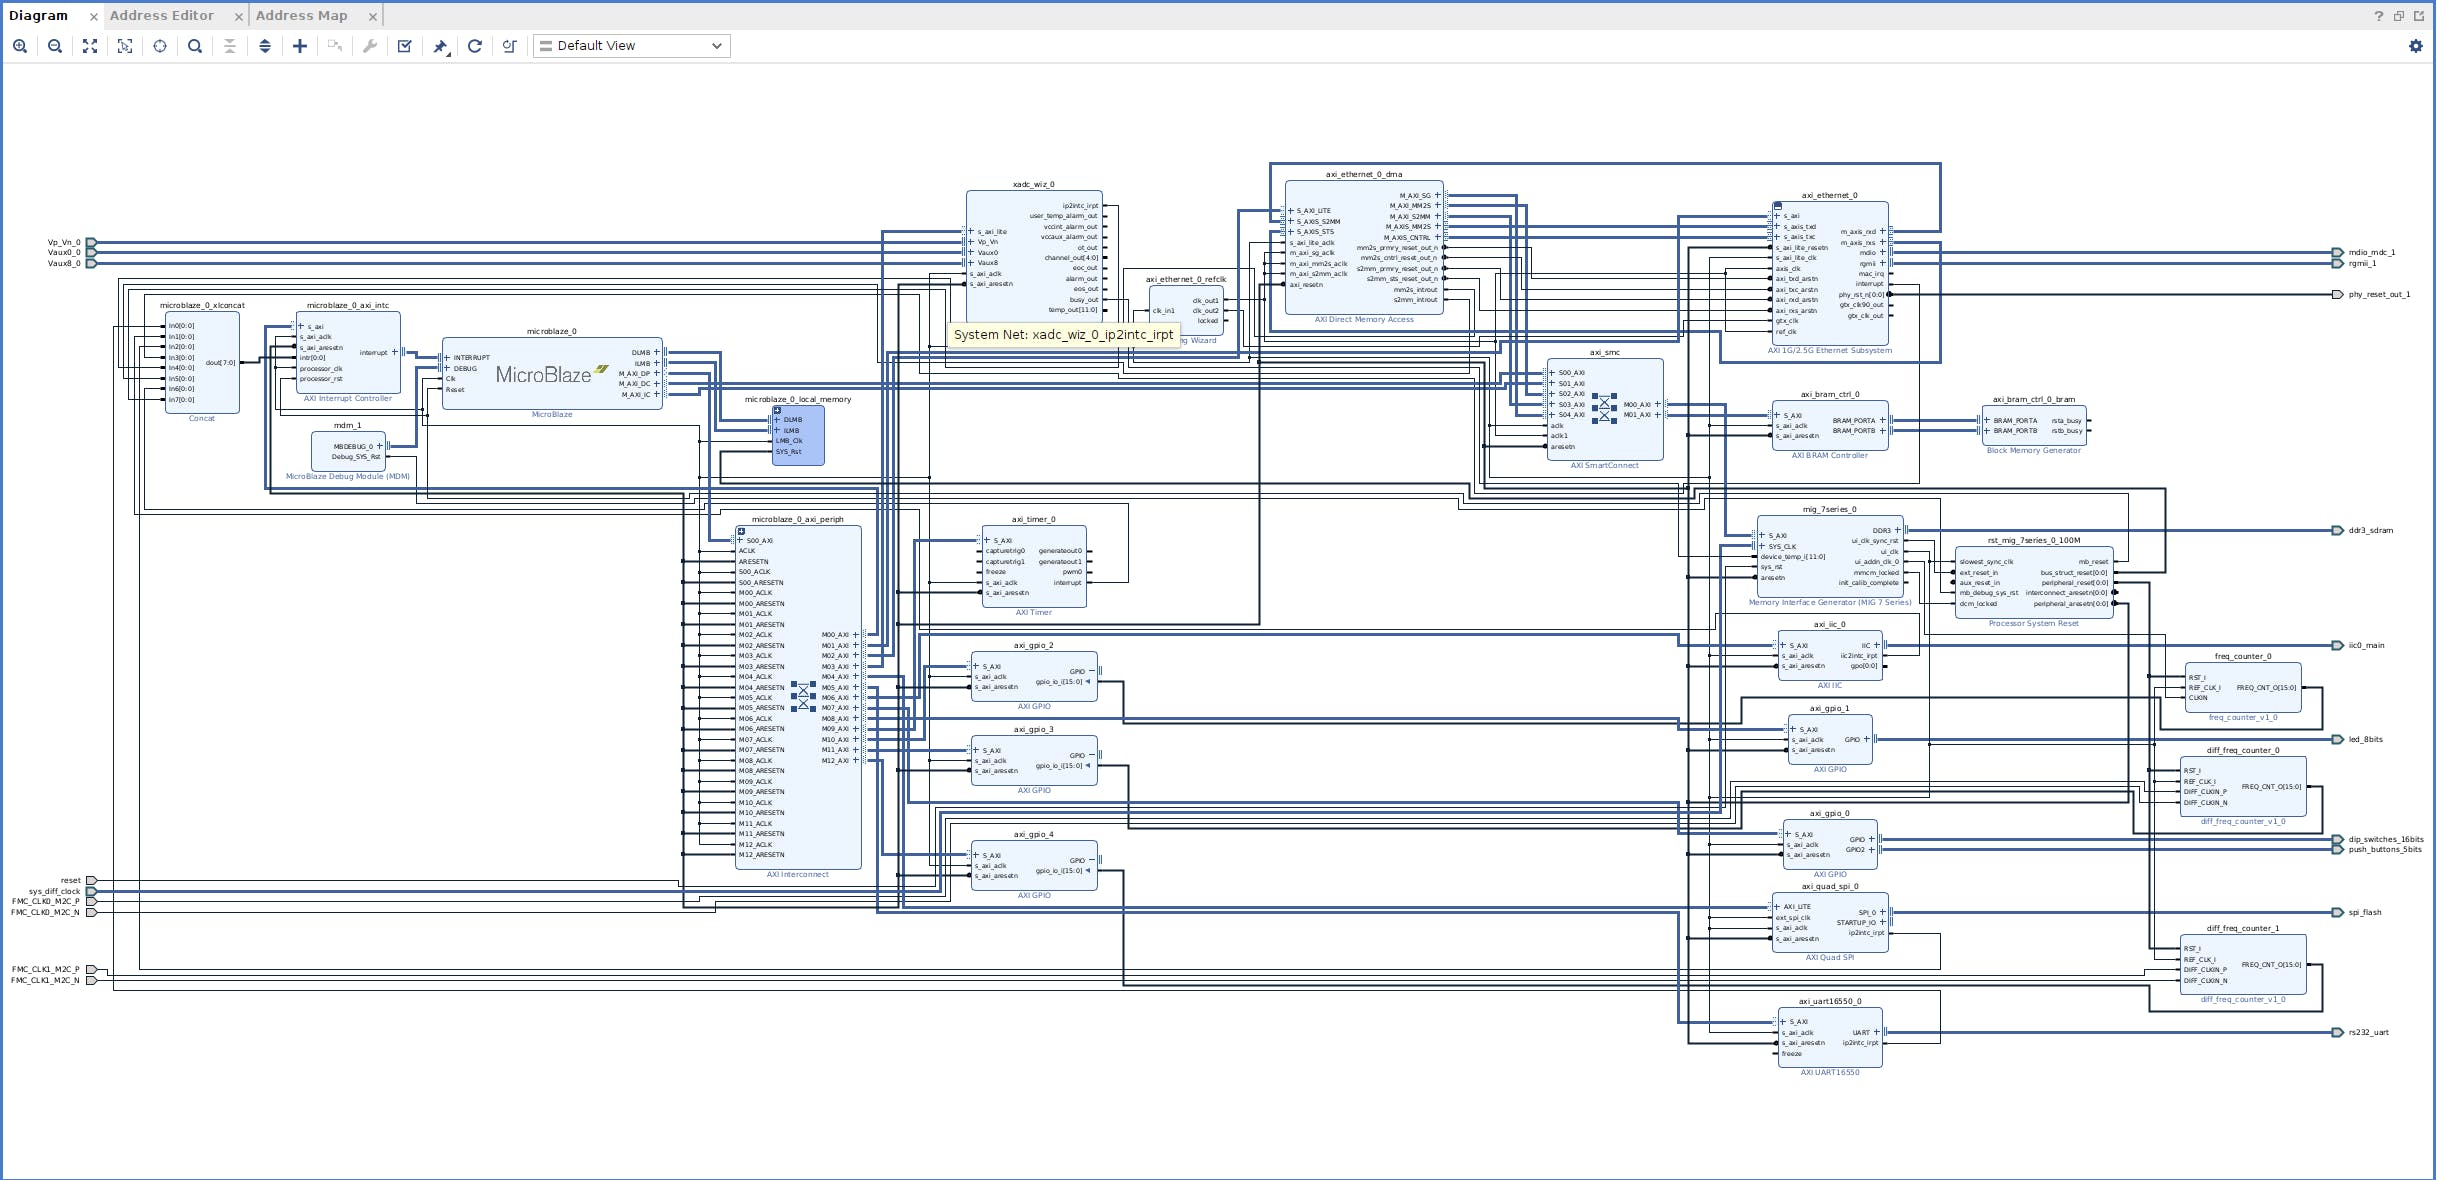Click the axi_iic_0 block name
2437x1180 pixels.
(x=1830, y=624)
